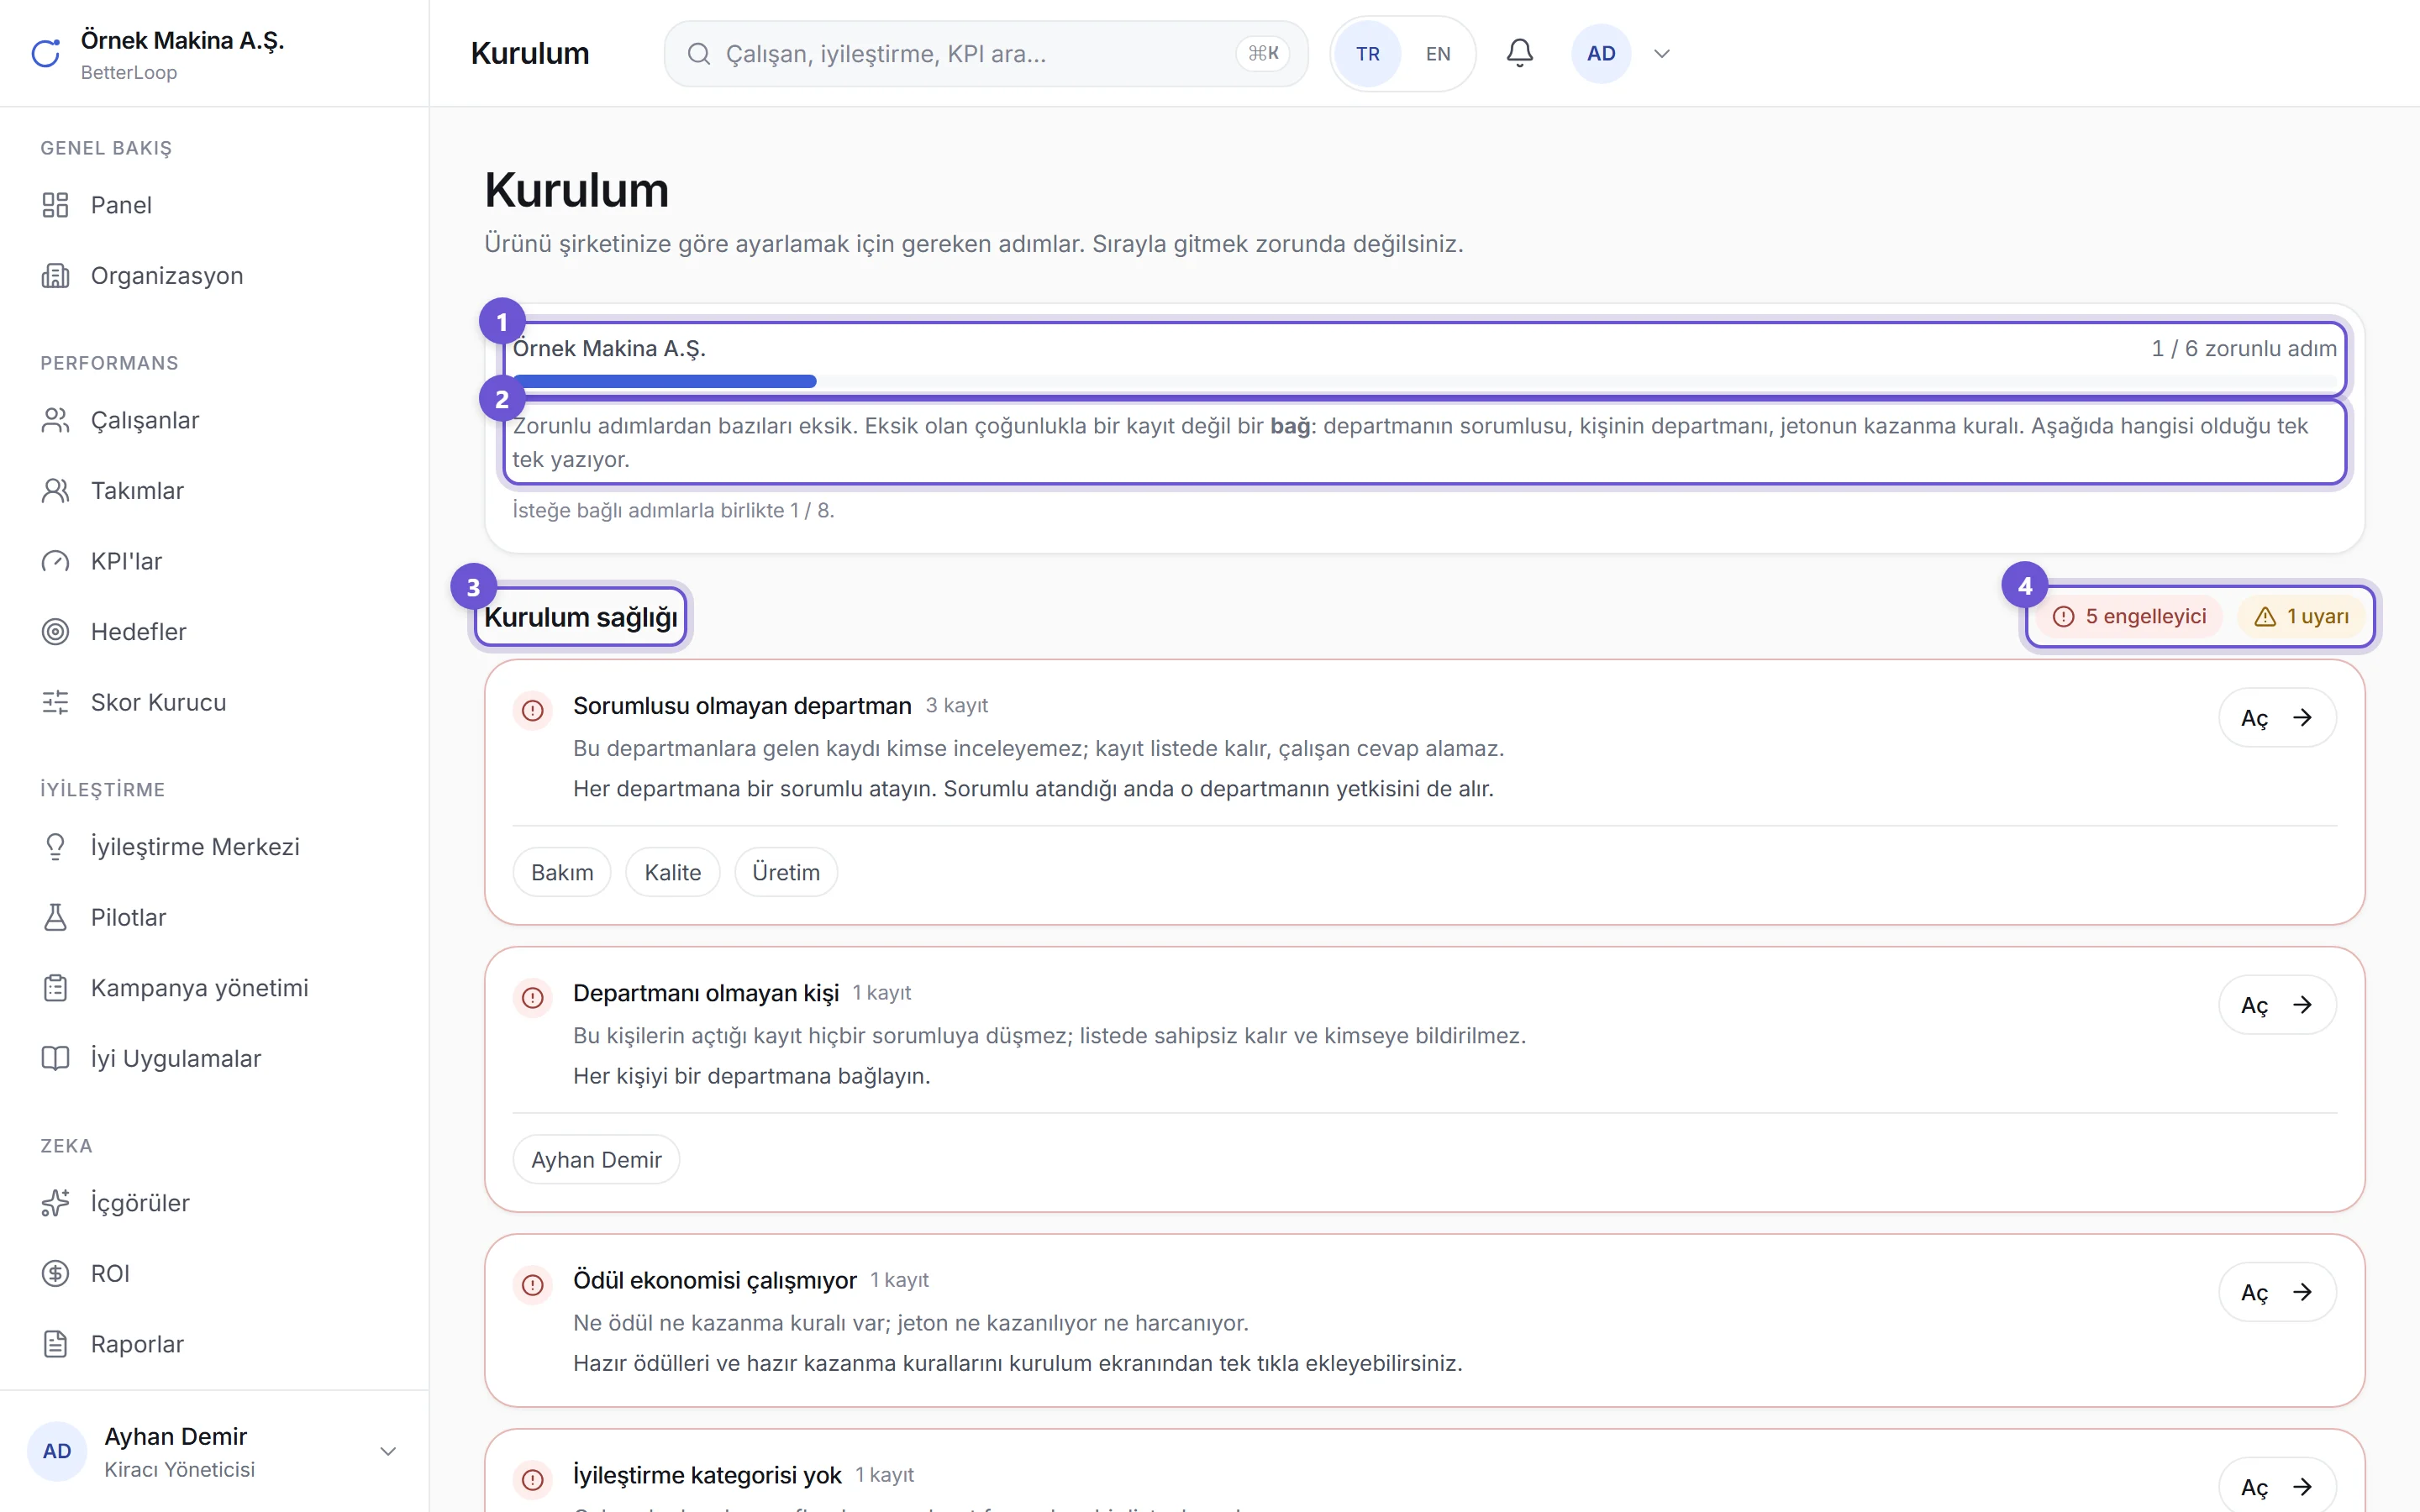Screen dimensions: 2420x1512
Task: Click the Organizasyon building icon
Action: pos(55,276)
